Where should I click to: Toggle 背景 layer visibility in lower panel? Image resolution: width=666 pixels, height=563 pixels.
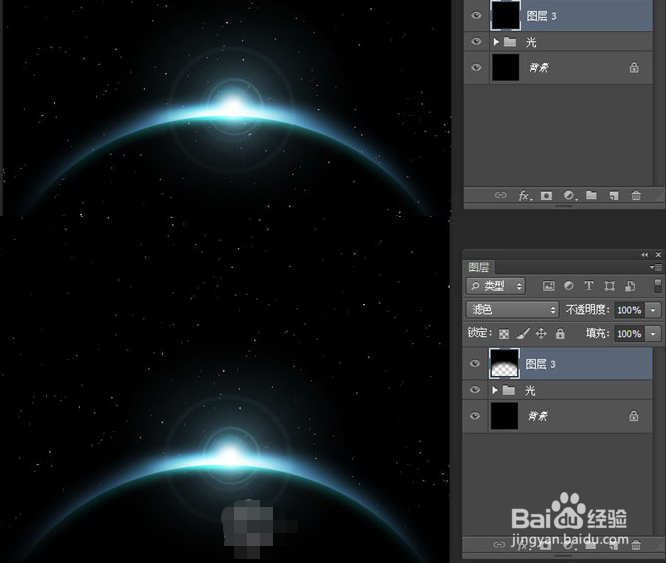coord(476,416)
